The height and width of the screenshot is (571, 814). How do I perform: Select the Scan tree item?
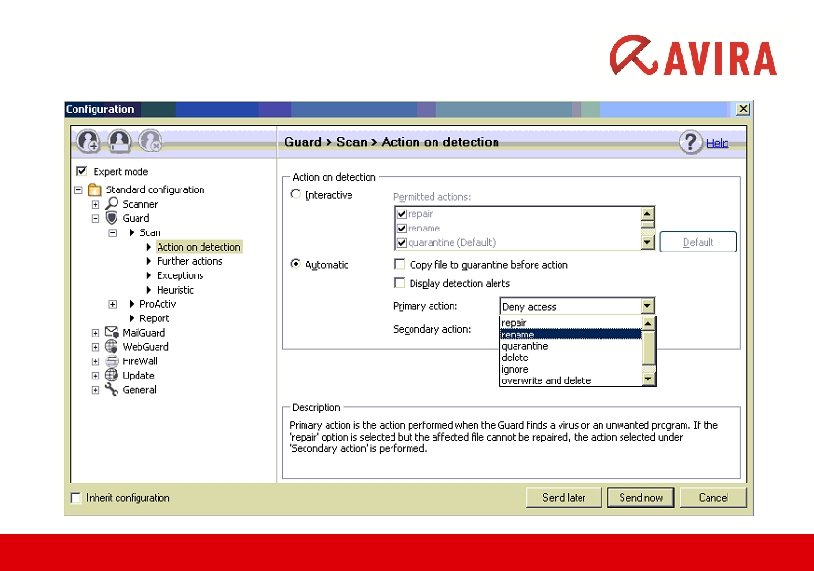[x=150, y=232]
